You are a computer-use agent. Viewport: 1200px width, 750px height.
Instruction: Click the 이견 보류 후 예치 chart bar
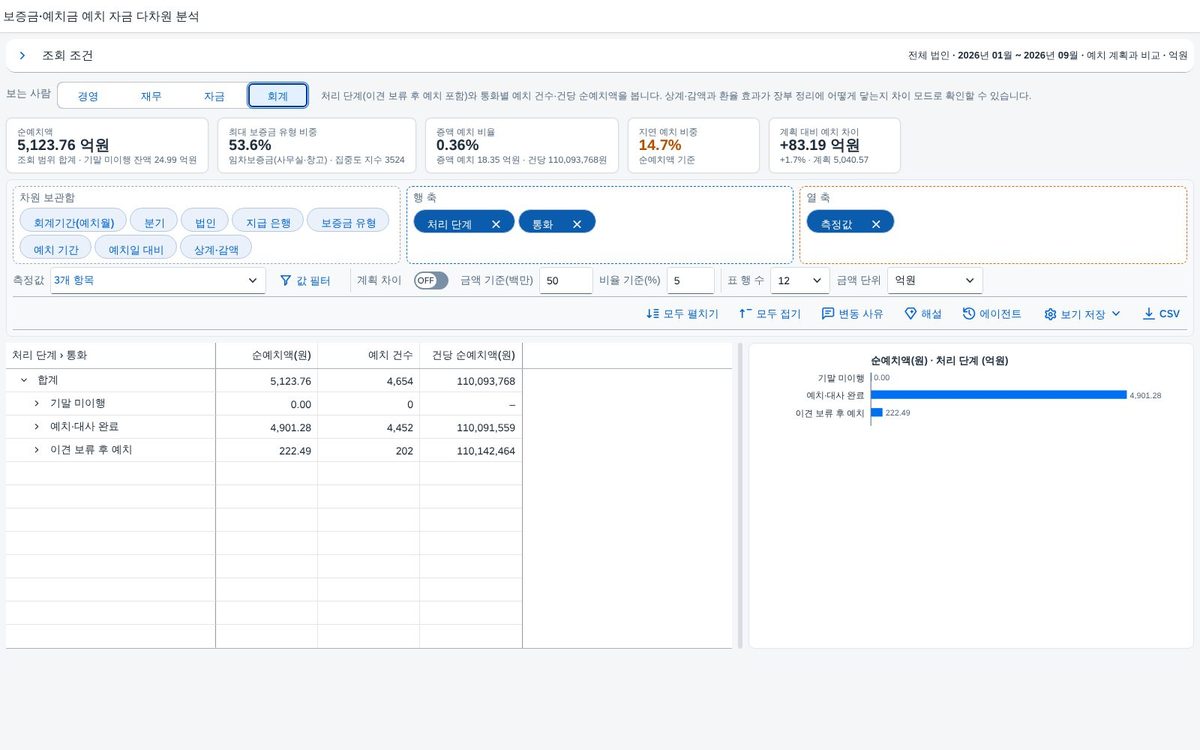point(877,412)
